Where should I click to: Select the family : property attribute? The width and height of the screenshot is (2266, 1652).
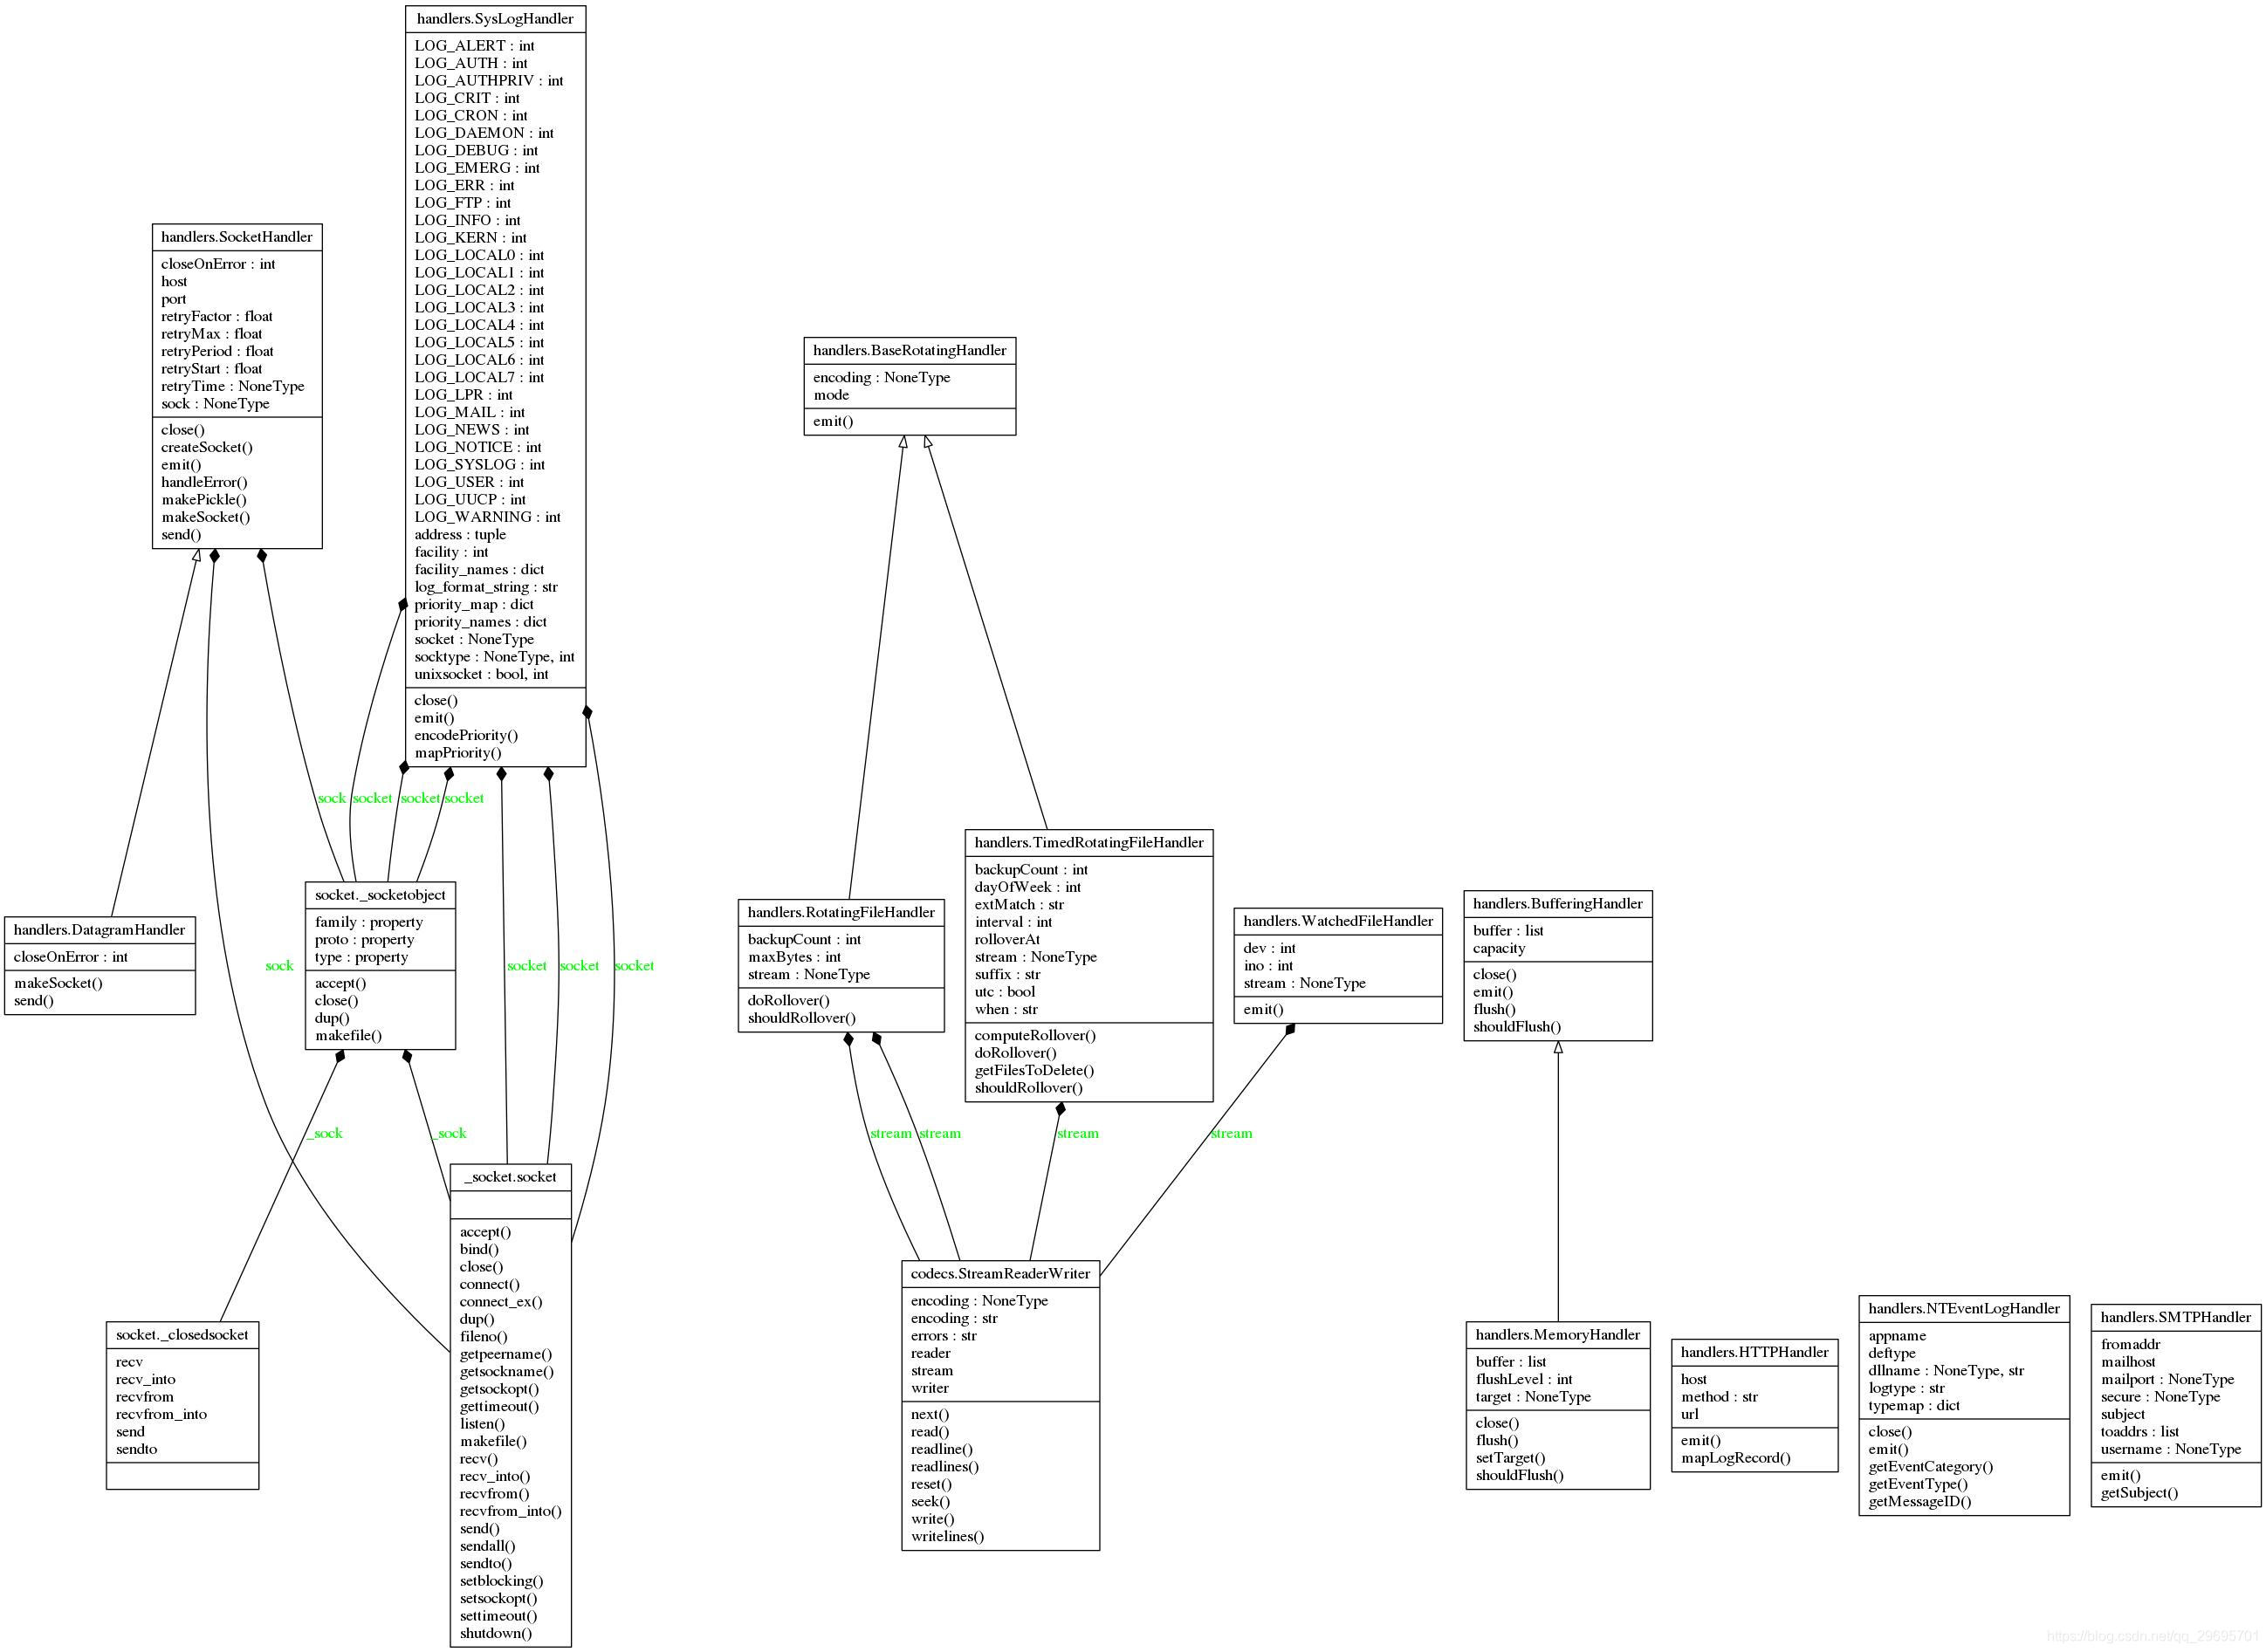(x=369, y=922)
